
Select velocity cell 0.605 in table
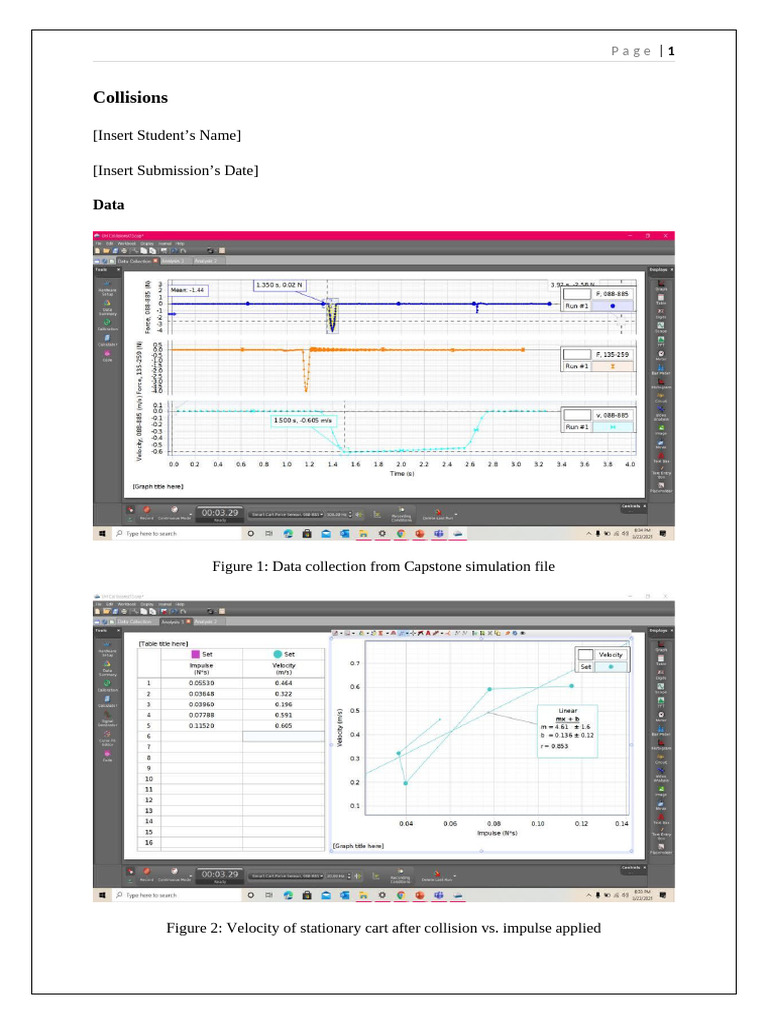coord(283,726)
